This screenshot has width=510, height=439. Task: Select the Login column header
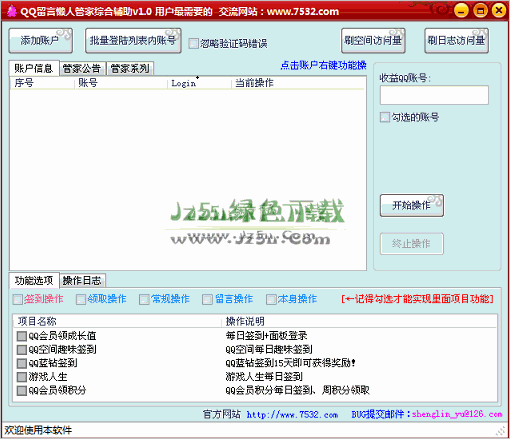(199, 83)
